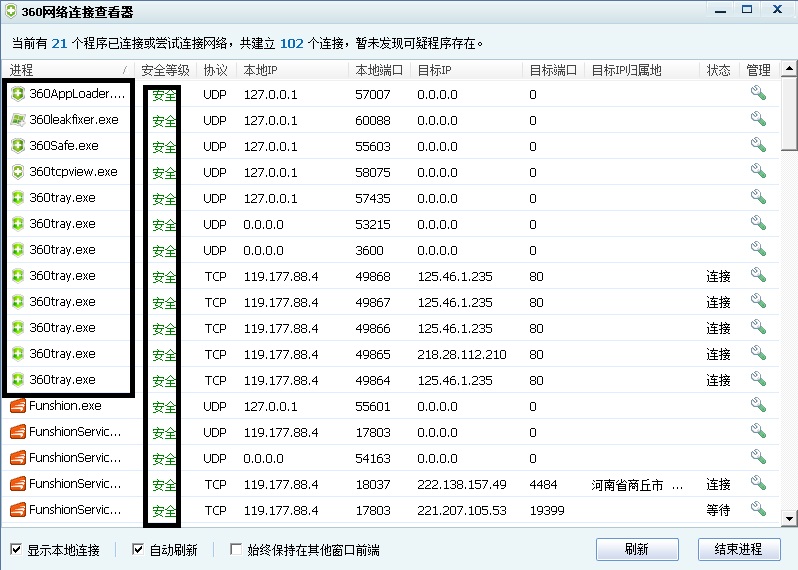Select the 360Safe.exe process name
The width and height of the screenshot is (798, 570).
[64, 146]
